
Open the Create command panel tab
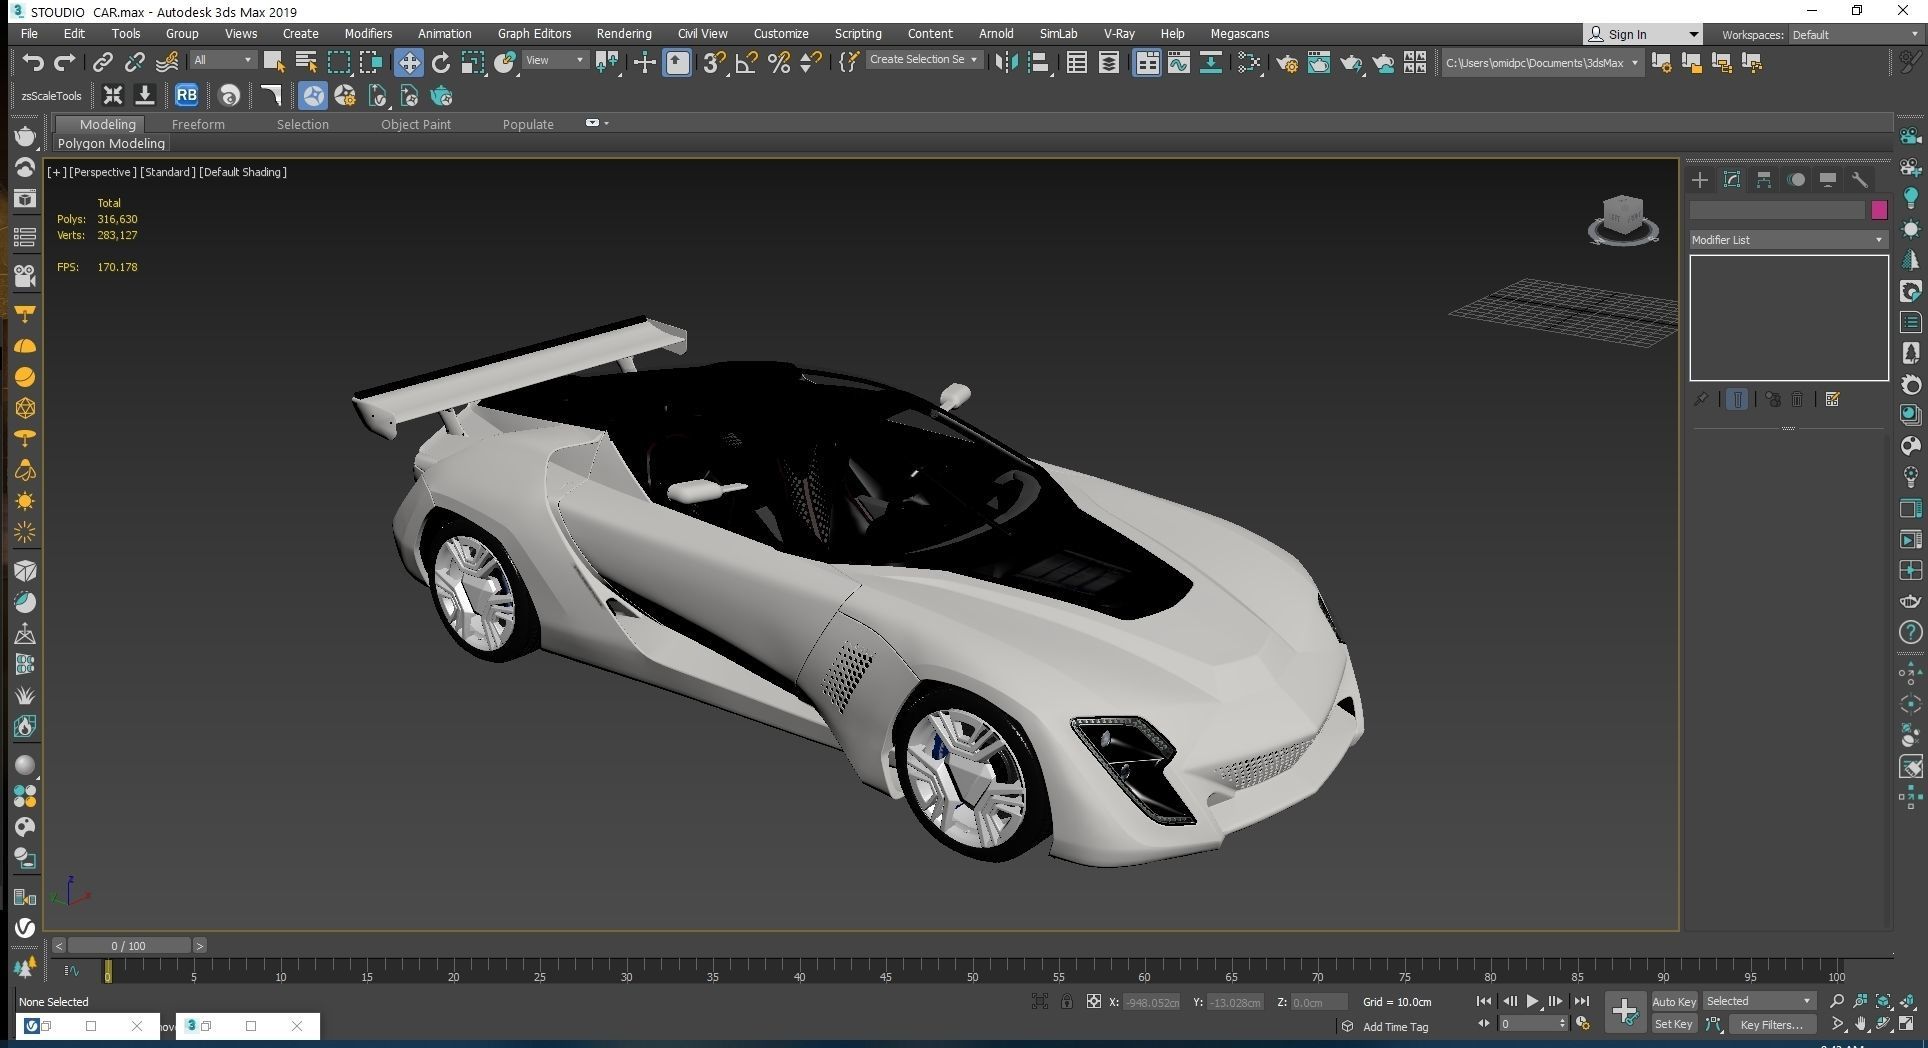point(1700,180)
